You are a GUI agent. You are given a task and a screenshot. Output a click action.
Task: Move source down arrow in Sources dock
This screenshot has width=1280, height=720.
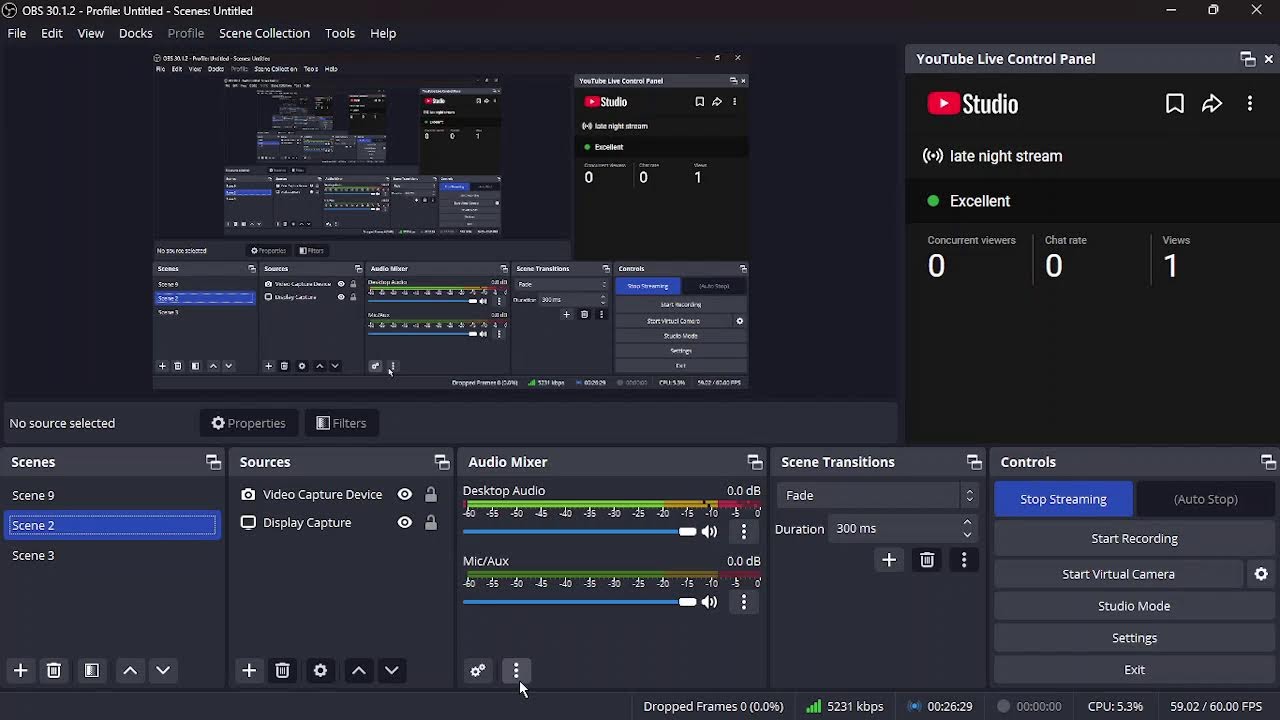[392, 670]
